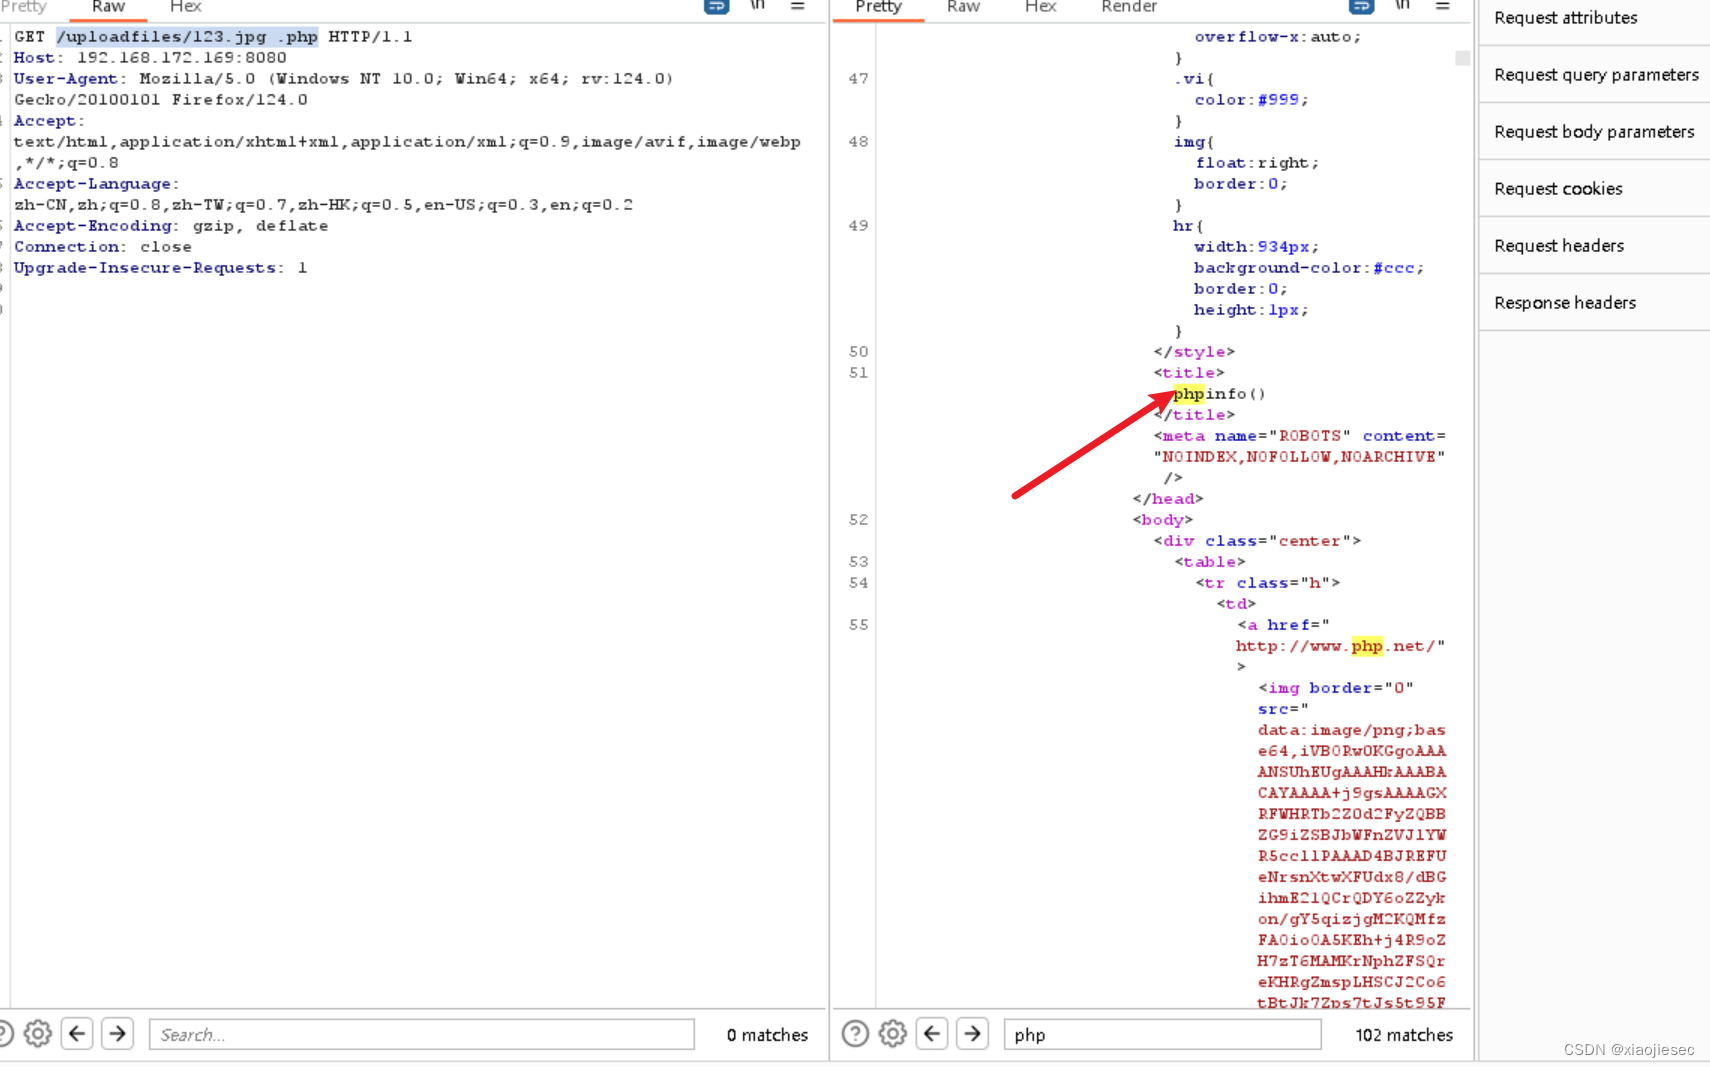Switch the response view to Render

click(1129, 7)
